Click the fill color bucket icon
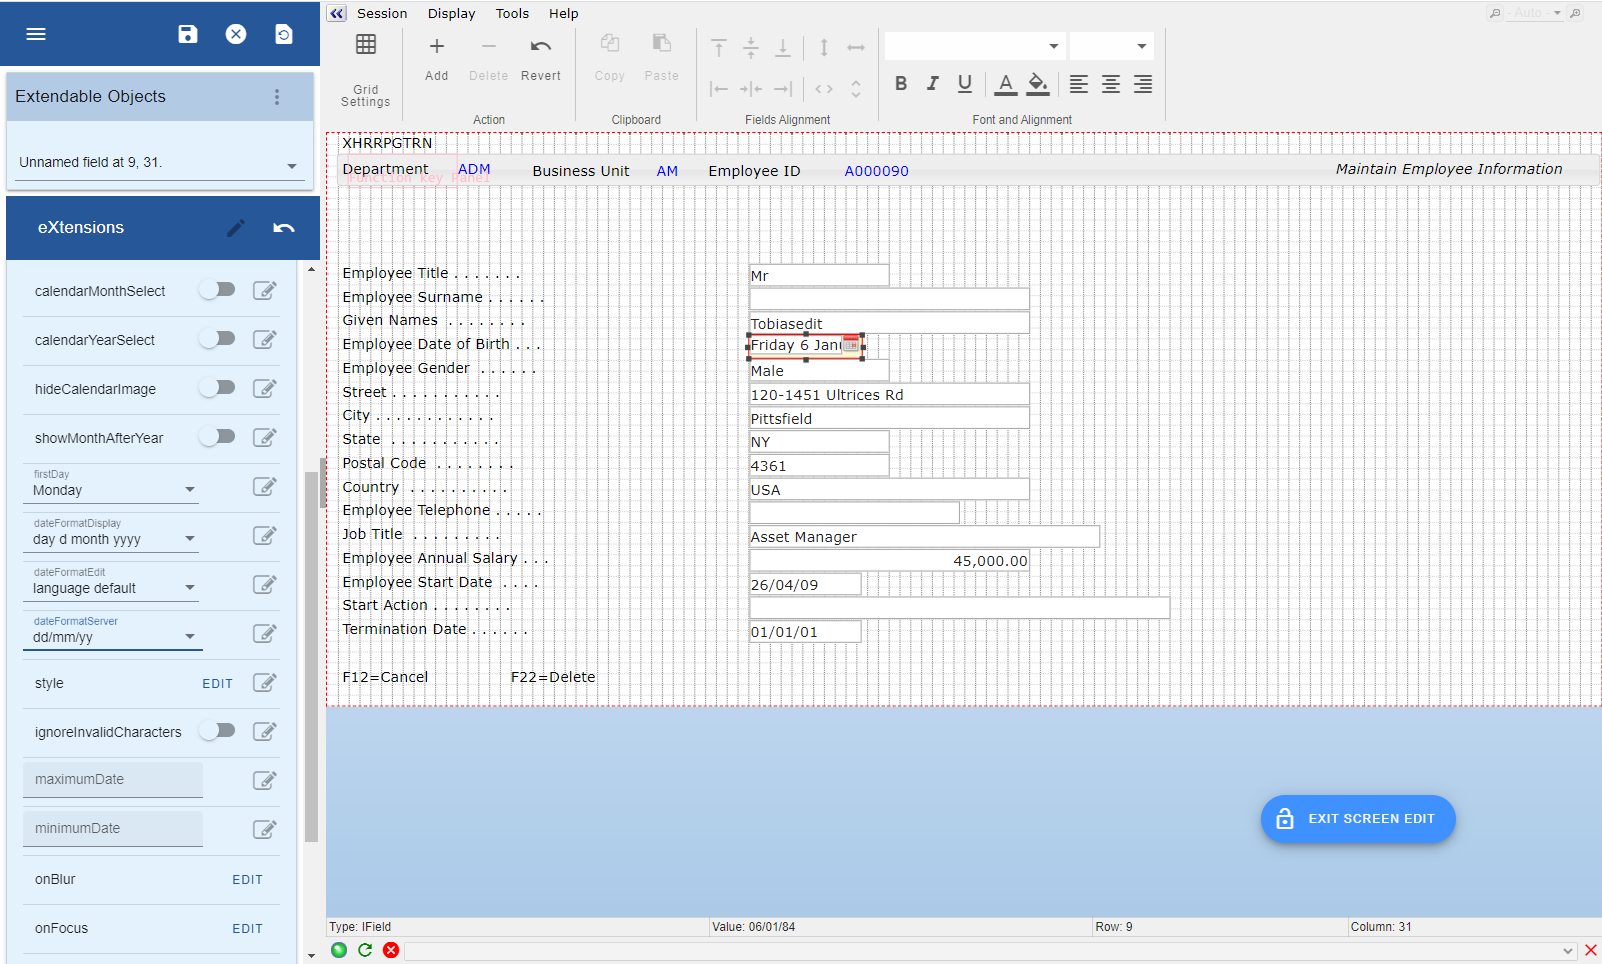 pos(1038,84)
